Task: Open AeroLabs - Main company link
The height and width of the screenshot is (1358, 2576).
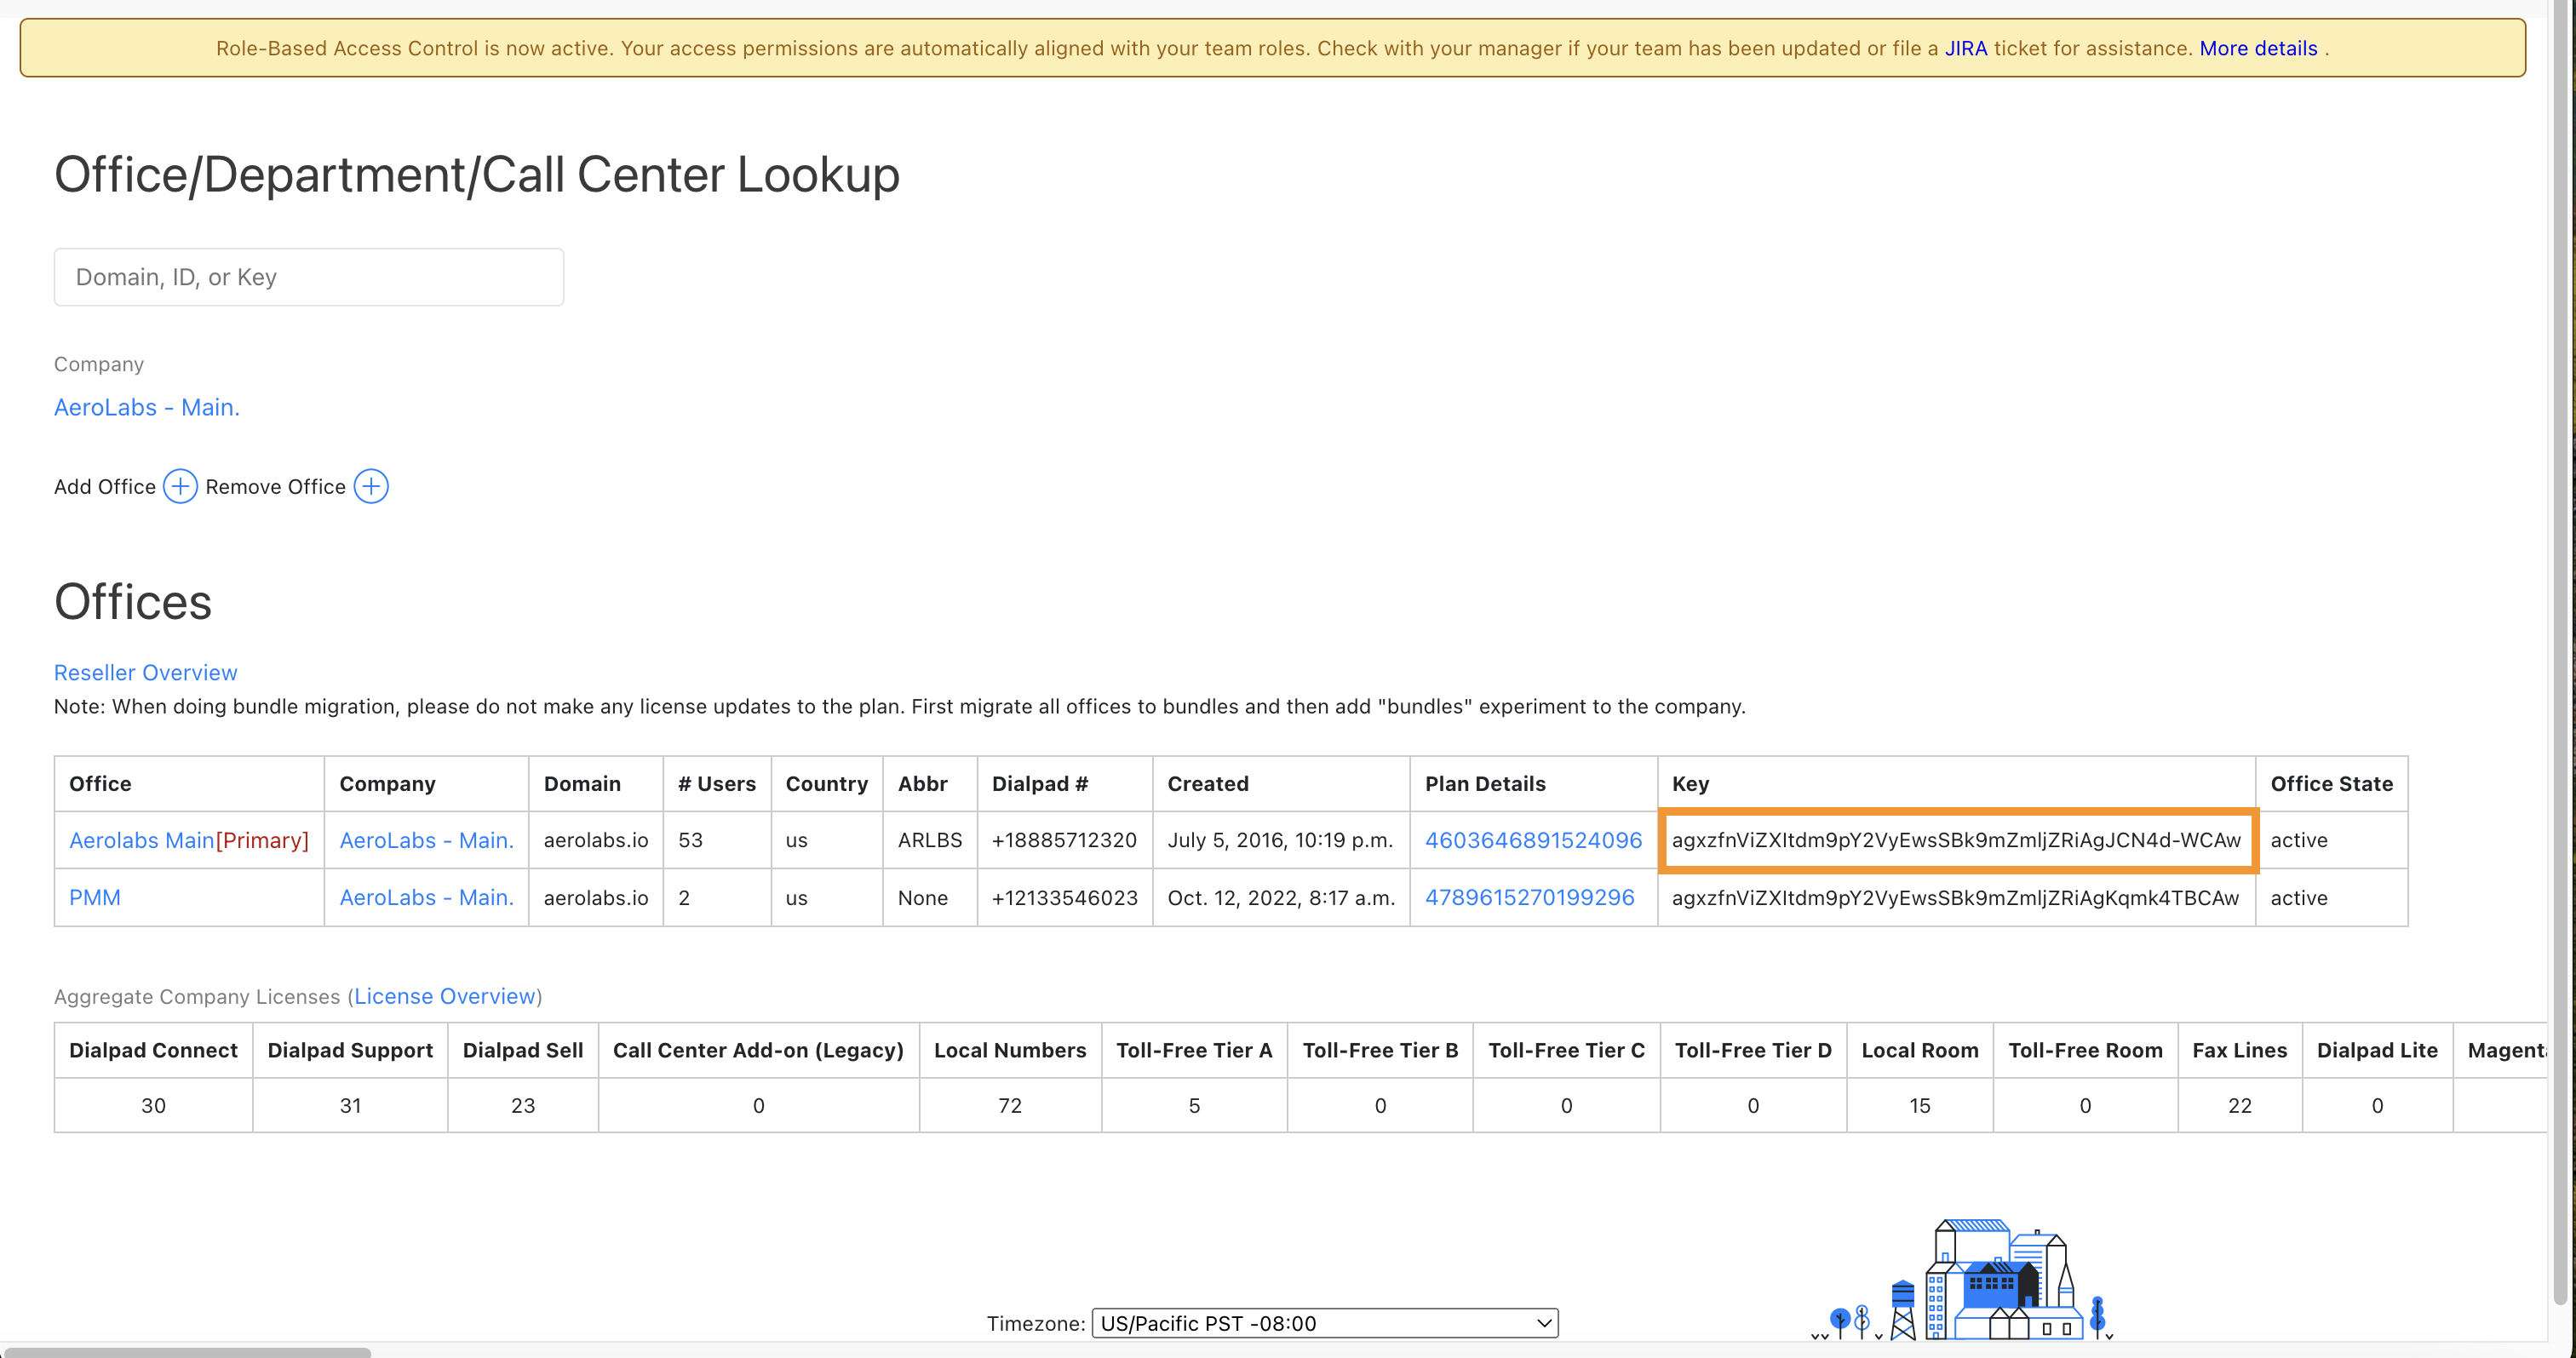Action: (146, 405)
